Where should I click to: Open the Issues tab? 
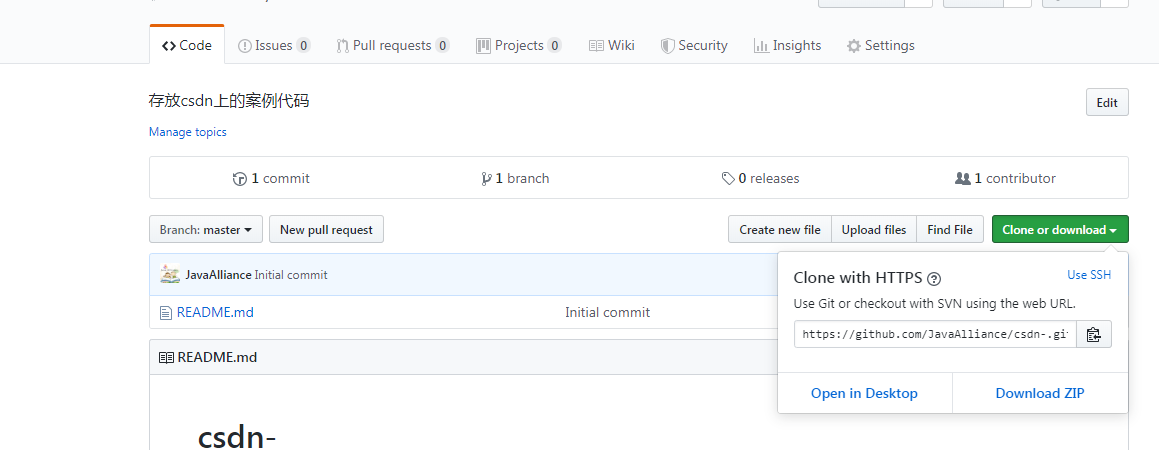pyautogui.click(x=273, y=45)
